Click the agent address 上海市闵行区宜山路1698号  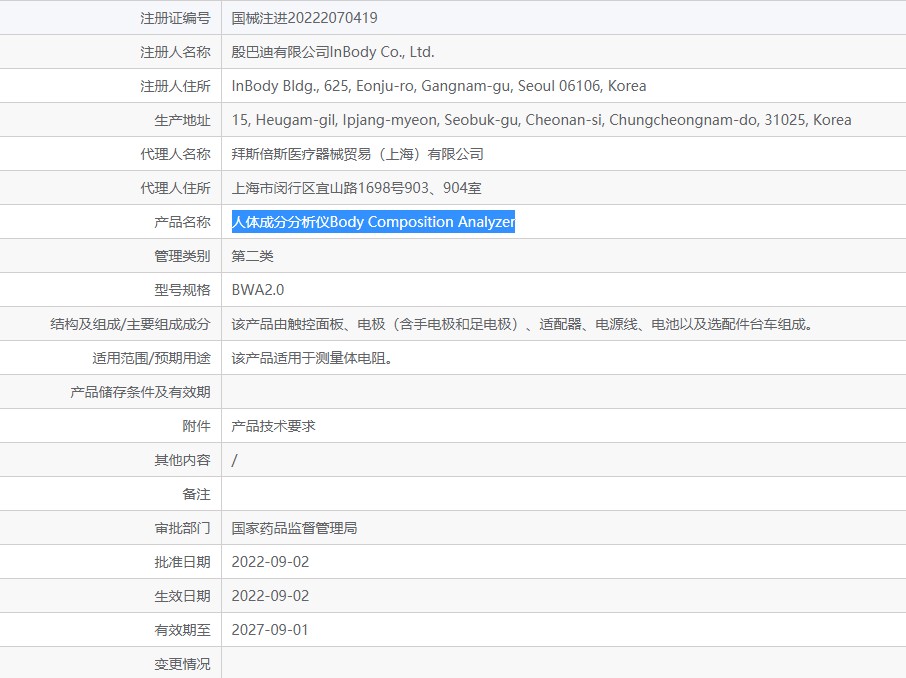point(356,188)
